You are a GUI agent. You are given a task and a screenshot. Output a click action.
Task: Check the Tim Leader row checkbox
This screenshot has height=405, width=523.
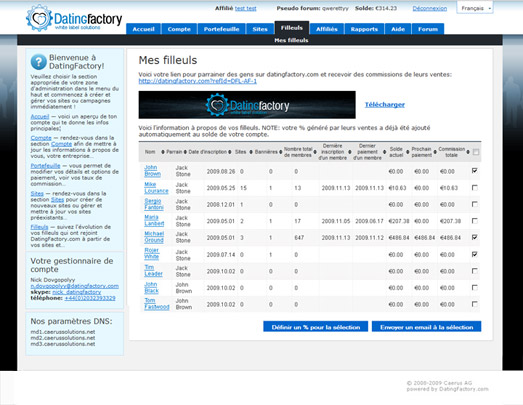pyautogui.click(x=475, y=271)
